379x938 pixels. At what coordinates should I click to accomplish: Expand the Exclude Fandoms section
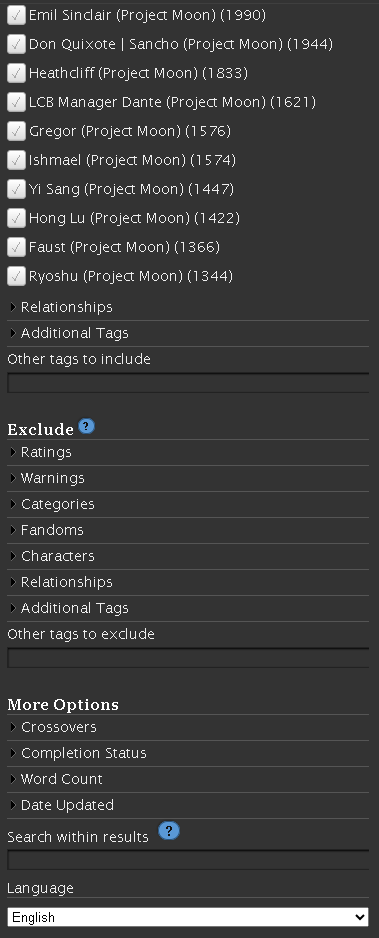click(188, 530)
